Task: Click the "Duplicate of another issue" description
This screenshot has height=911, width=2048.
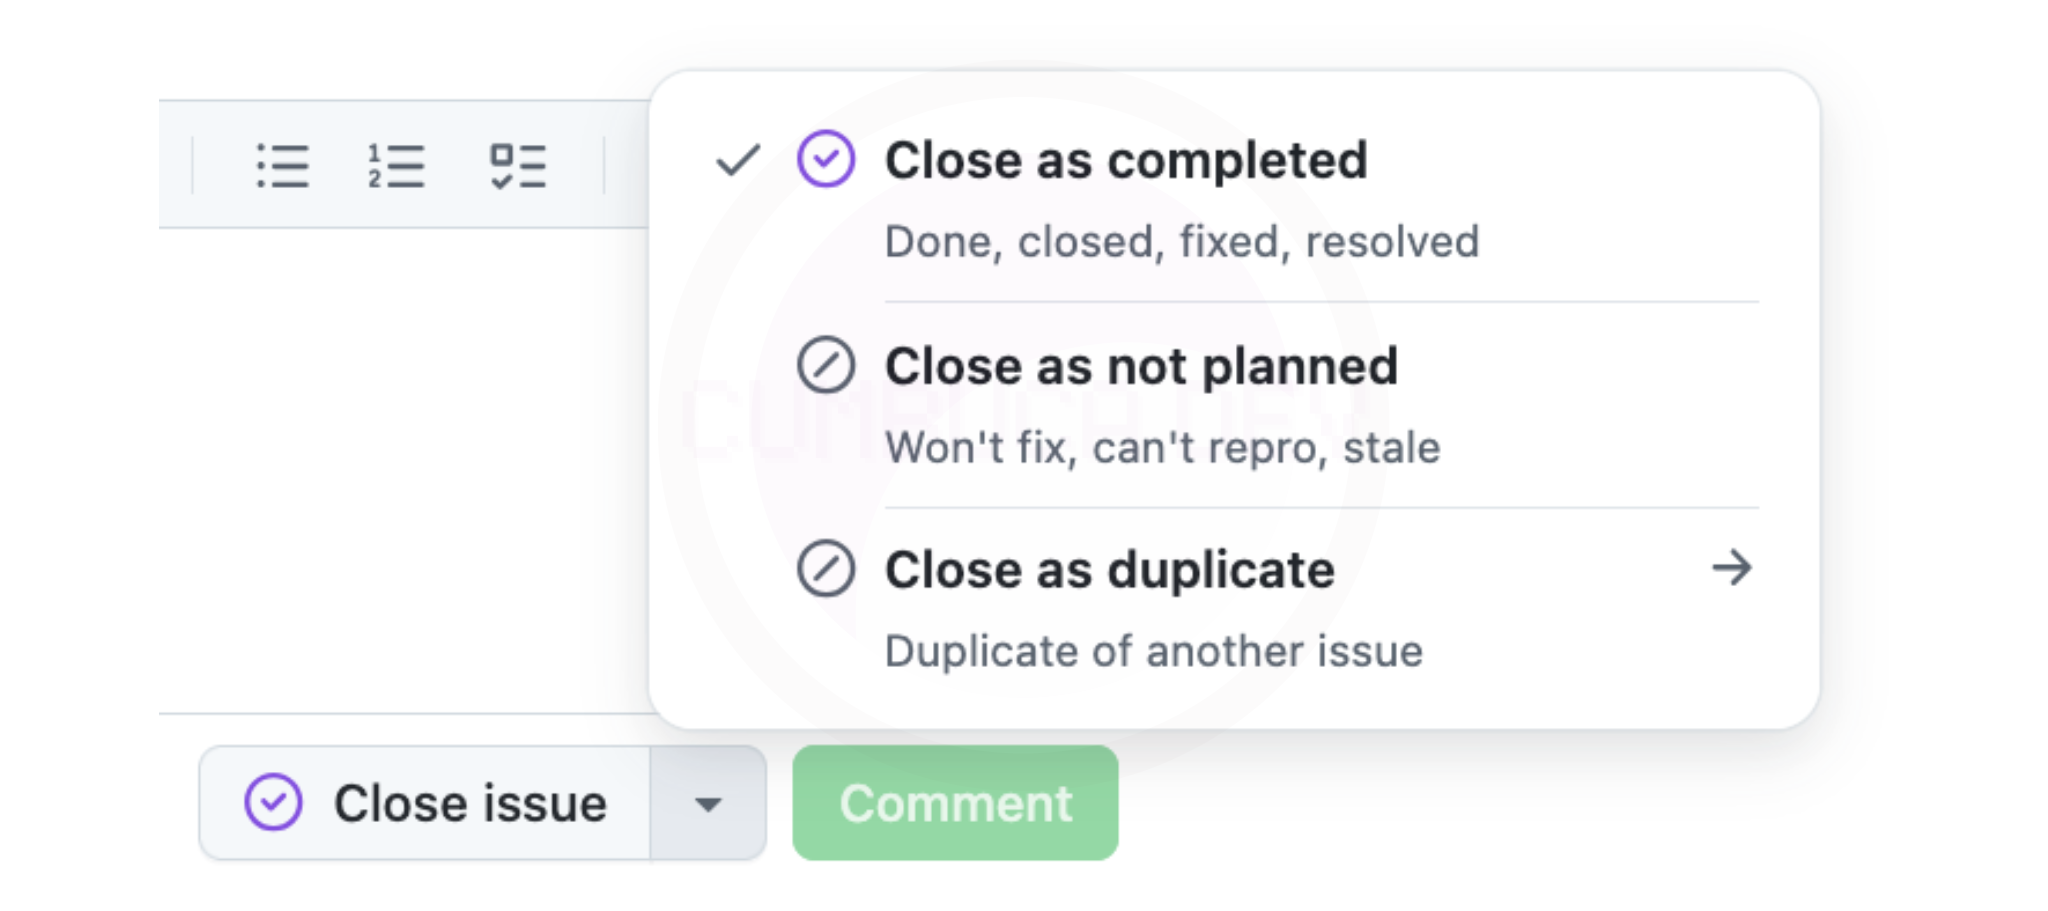Action: pos(1154,652)
